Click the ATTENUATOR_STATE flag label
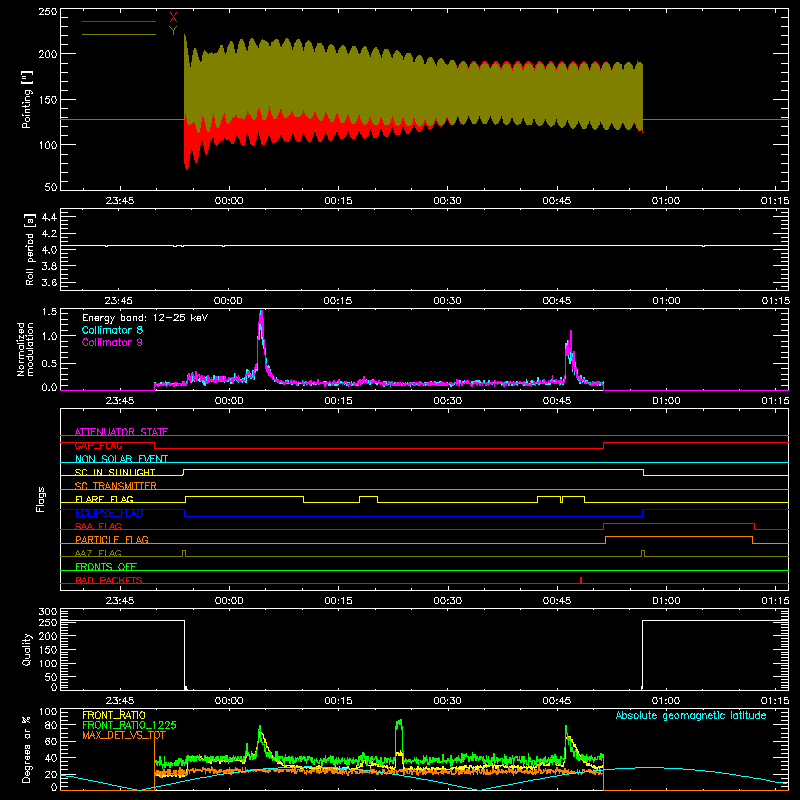This screenshot has height=800, width=800. [121, 432]
